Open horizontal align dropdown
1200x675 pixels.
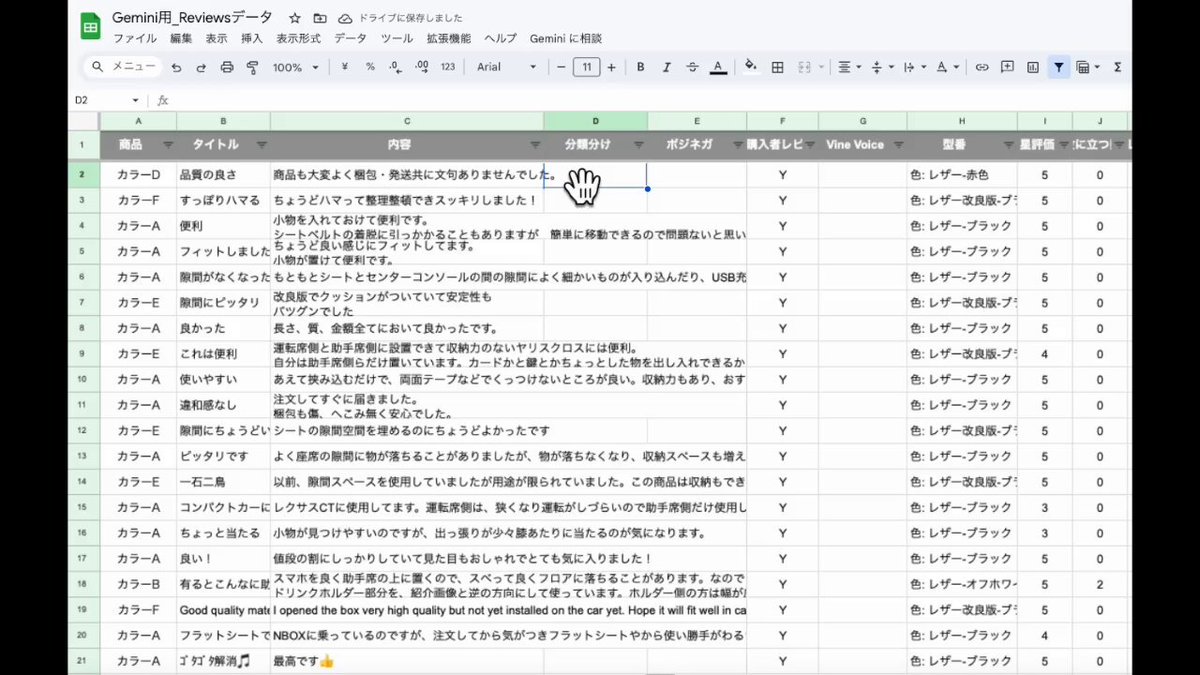pyautogui.click(x=849, y=67)
